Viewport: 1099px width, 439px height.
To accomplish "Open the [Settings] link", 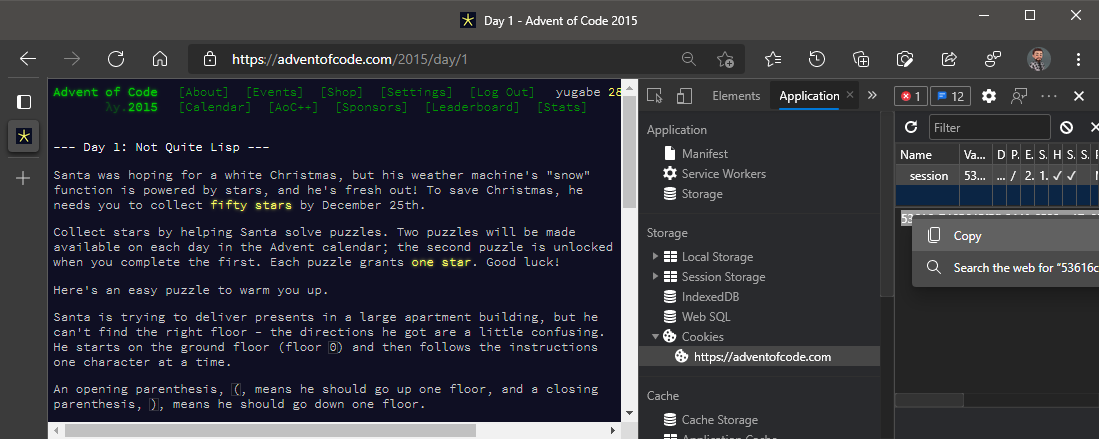I will click(x=416, y=92).
